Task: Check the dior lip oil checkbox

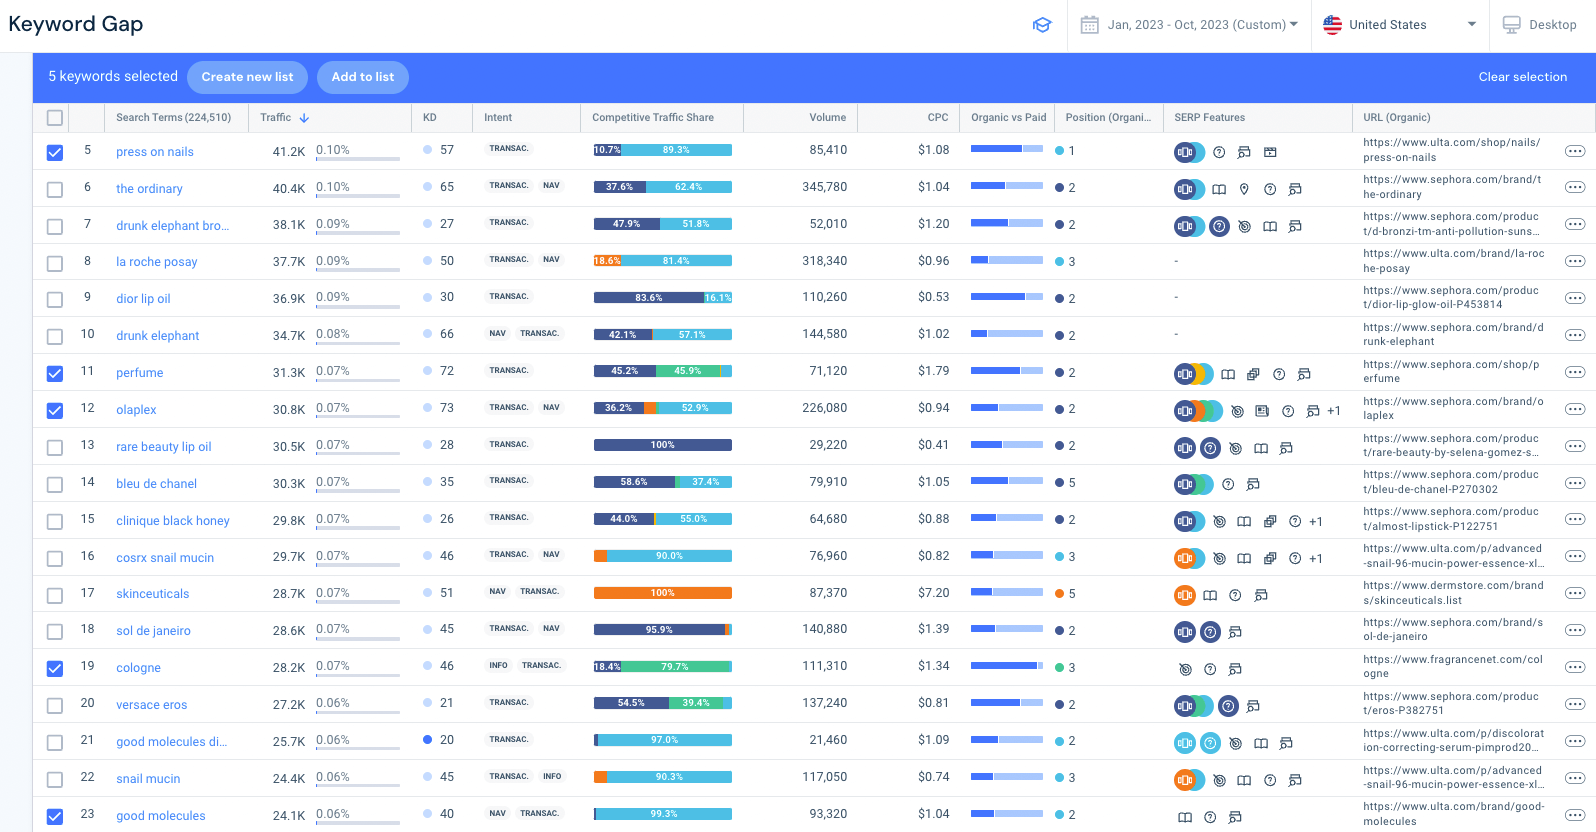Action: 55,299
